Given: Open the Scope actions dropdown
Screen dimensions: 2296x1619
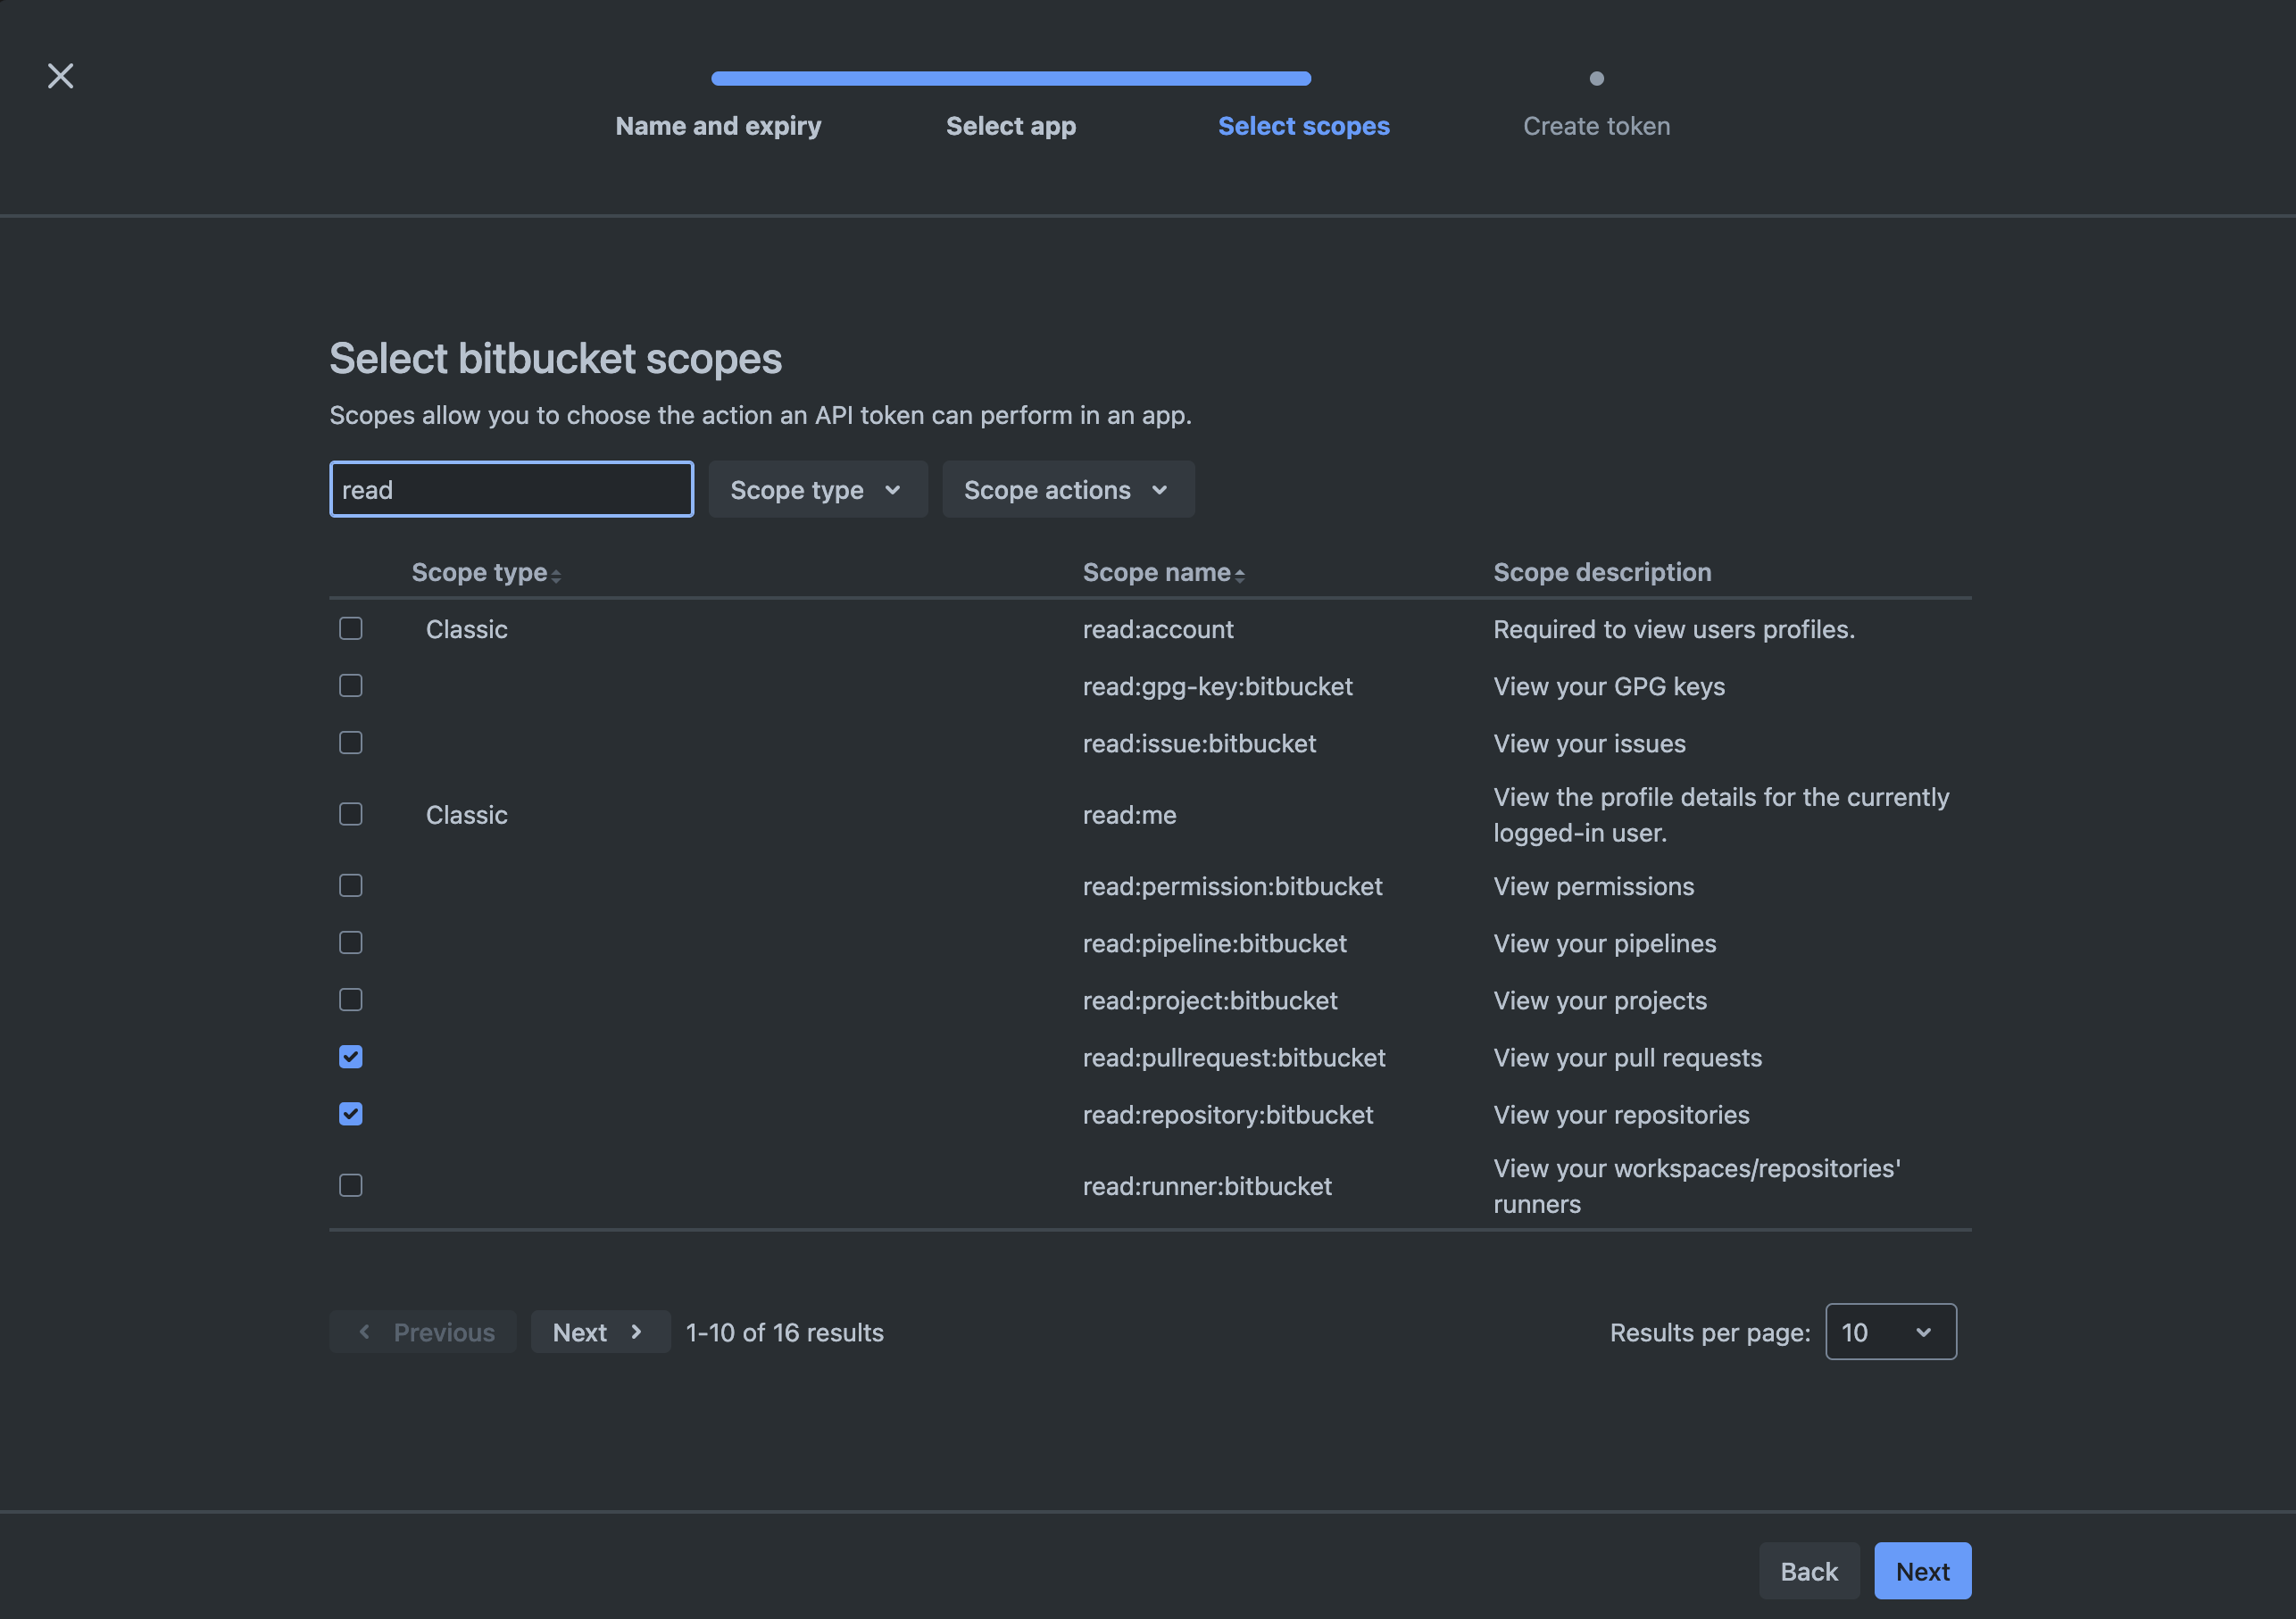Looking at the screenshot, I should click(1067, 489).
